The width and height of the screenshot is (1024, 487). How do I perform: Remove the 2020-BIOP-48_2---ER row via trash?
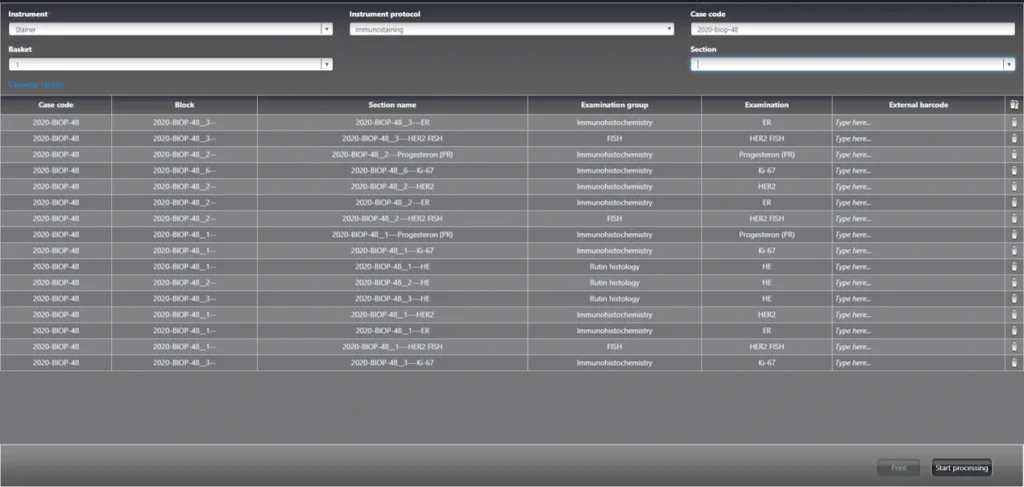tap(1014, 202)
